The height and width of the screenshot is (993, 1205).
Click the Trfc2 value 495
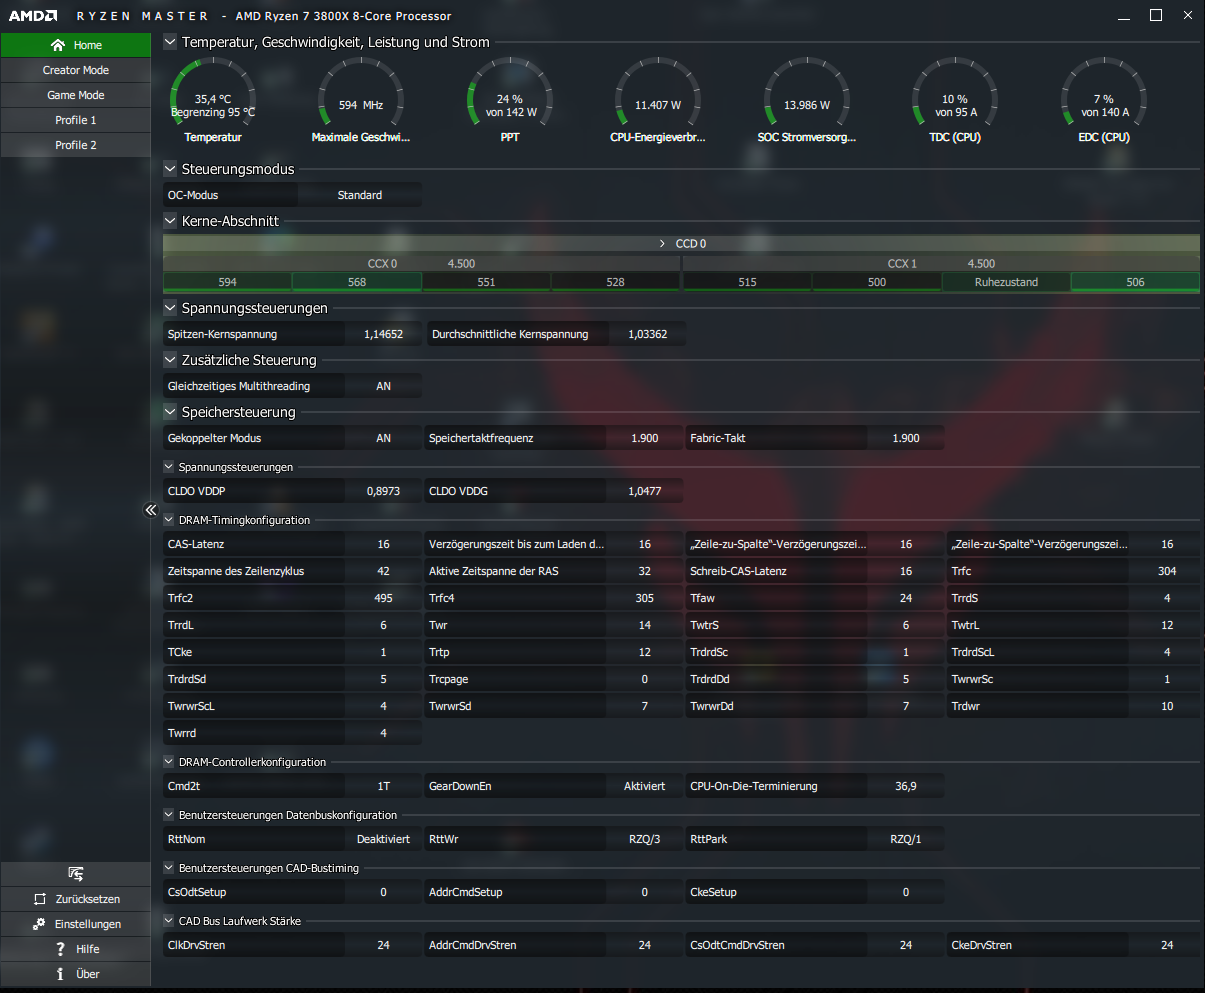[x=383, y=598]
